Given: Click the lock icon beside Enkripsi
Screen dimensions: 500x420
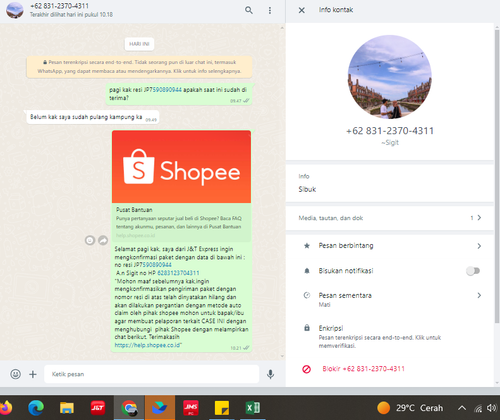Looking at the screenshot, I should pyautogui.click(x=307, y=328).
